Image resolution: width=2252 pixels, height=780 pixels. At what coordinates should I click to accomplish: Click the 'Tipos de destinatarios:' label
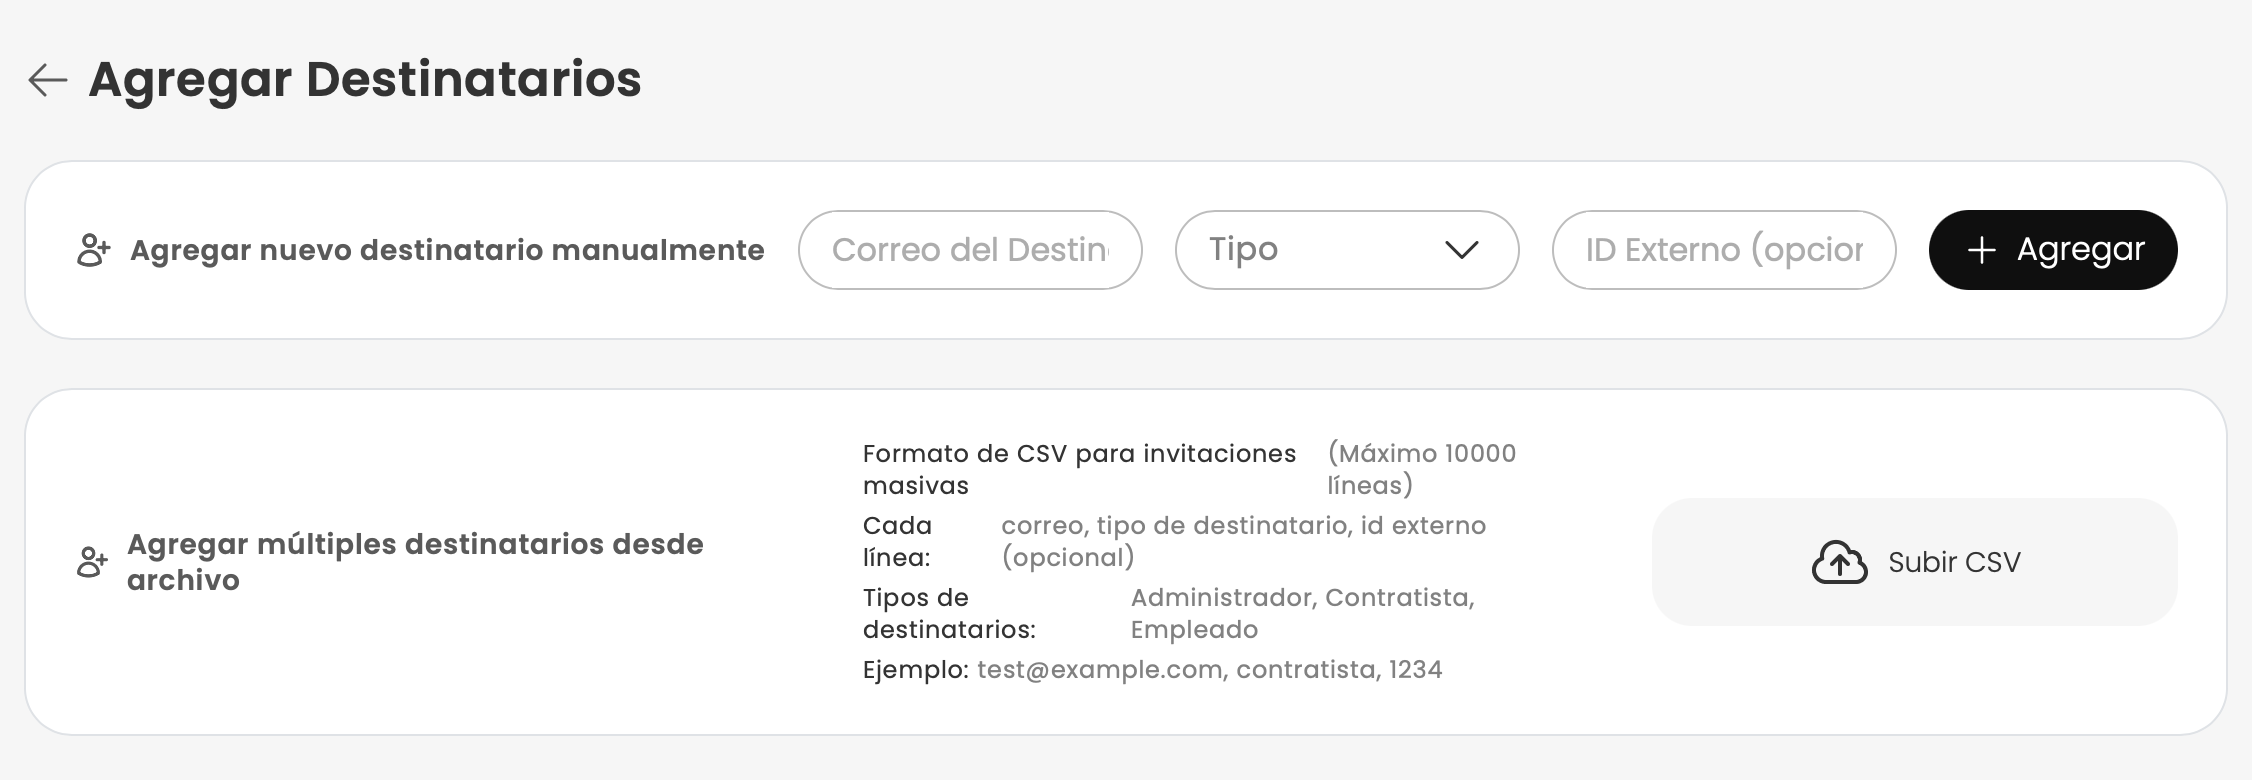pos(949,613)
